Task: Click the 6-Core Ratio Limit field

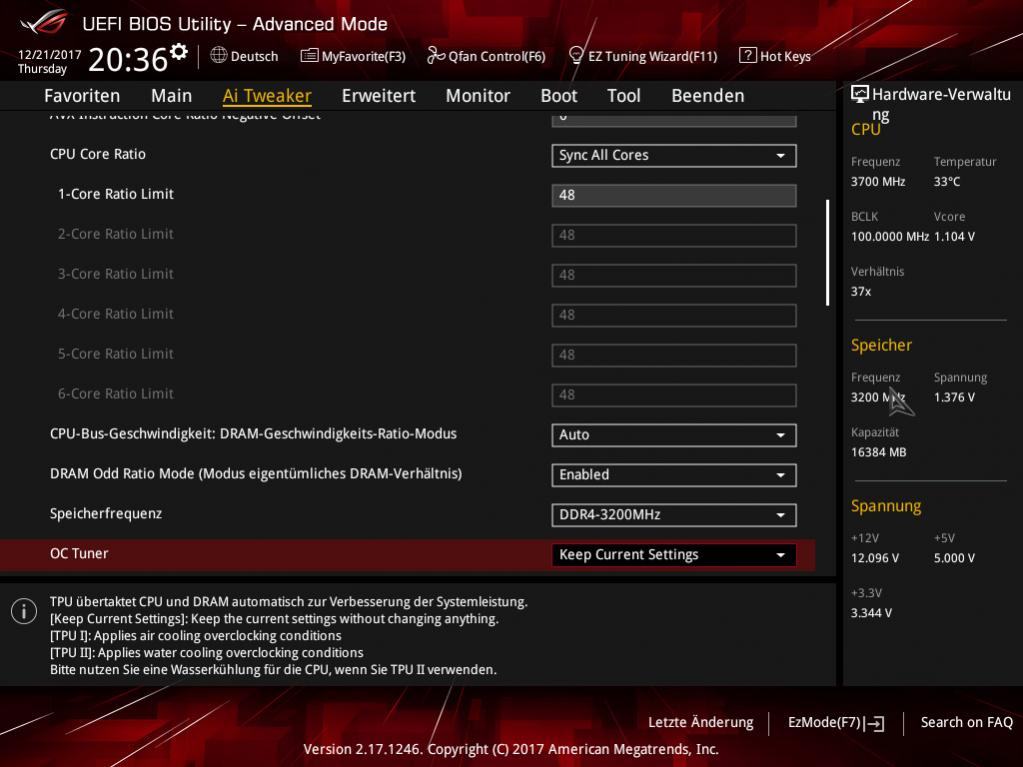Action: coord(674,395)
